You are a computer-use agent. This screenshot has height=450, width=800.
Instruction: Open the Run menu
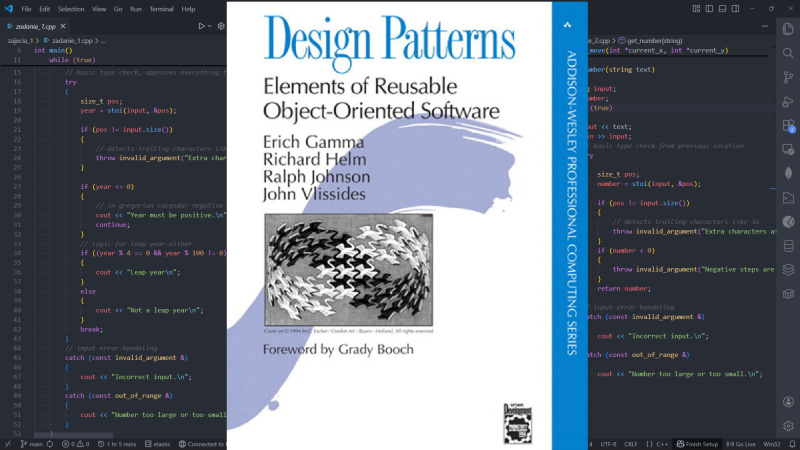[x=136, y=9]
